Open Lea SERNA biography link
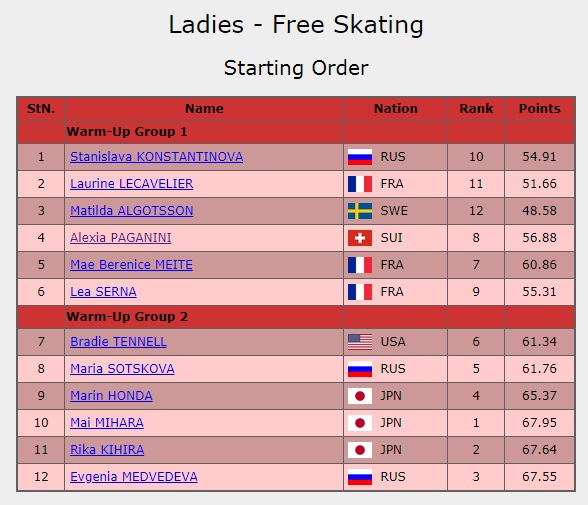This screenshot has height=505, width=588. 103,292
